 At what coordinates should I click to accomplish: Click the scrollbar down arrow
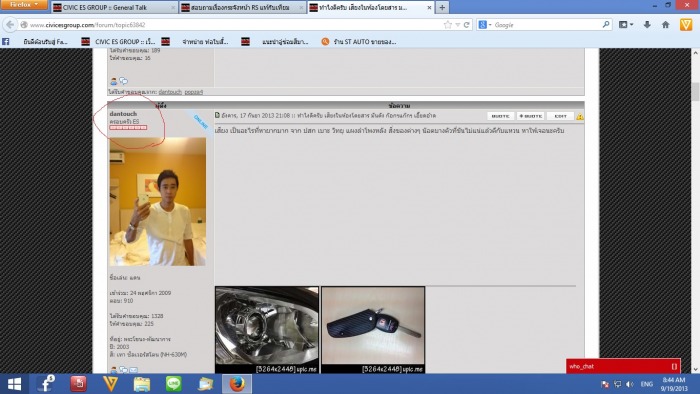(x=695, y=369)
